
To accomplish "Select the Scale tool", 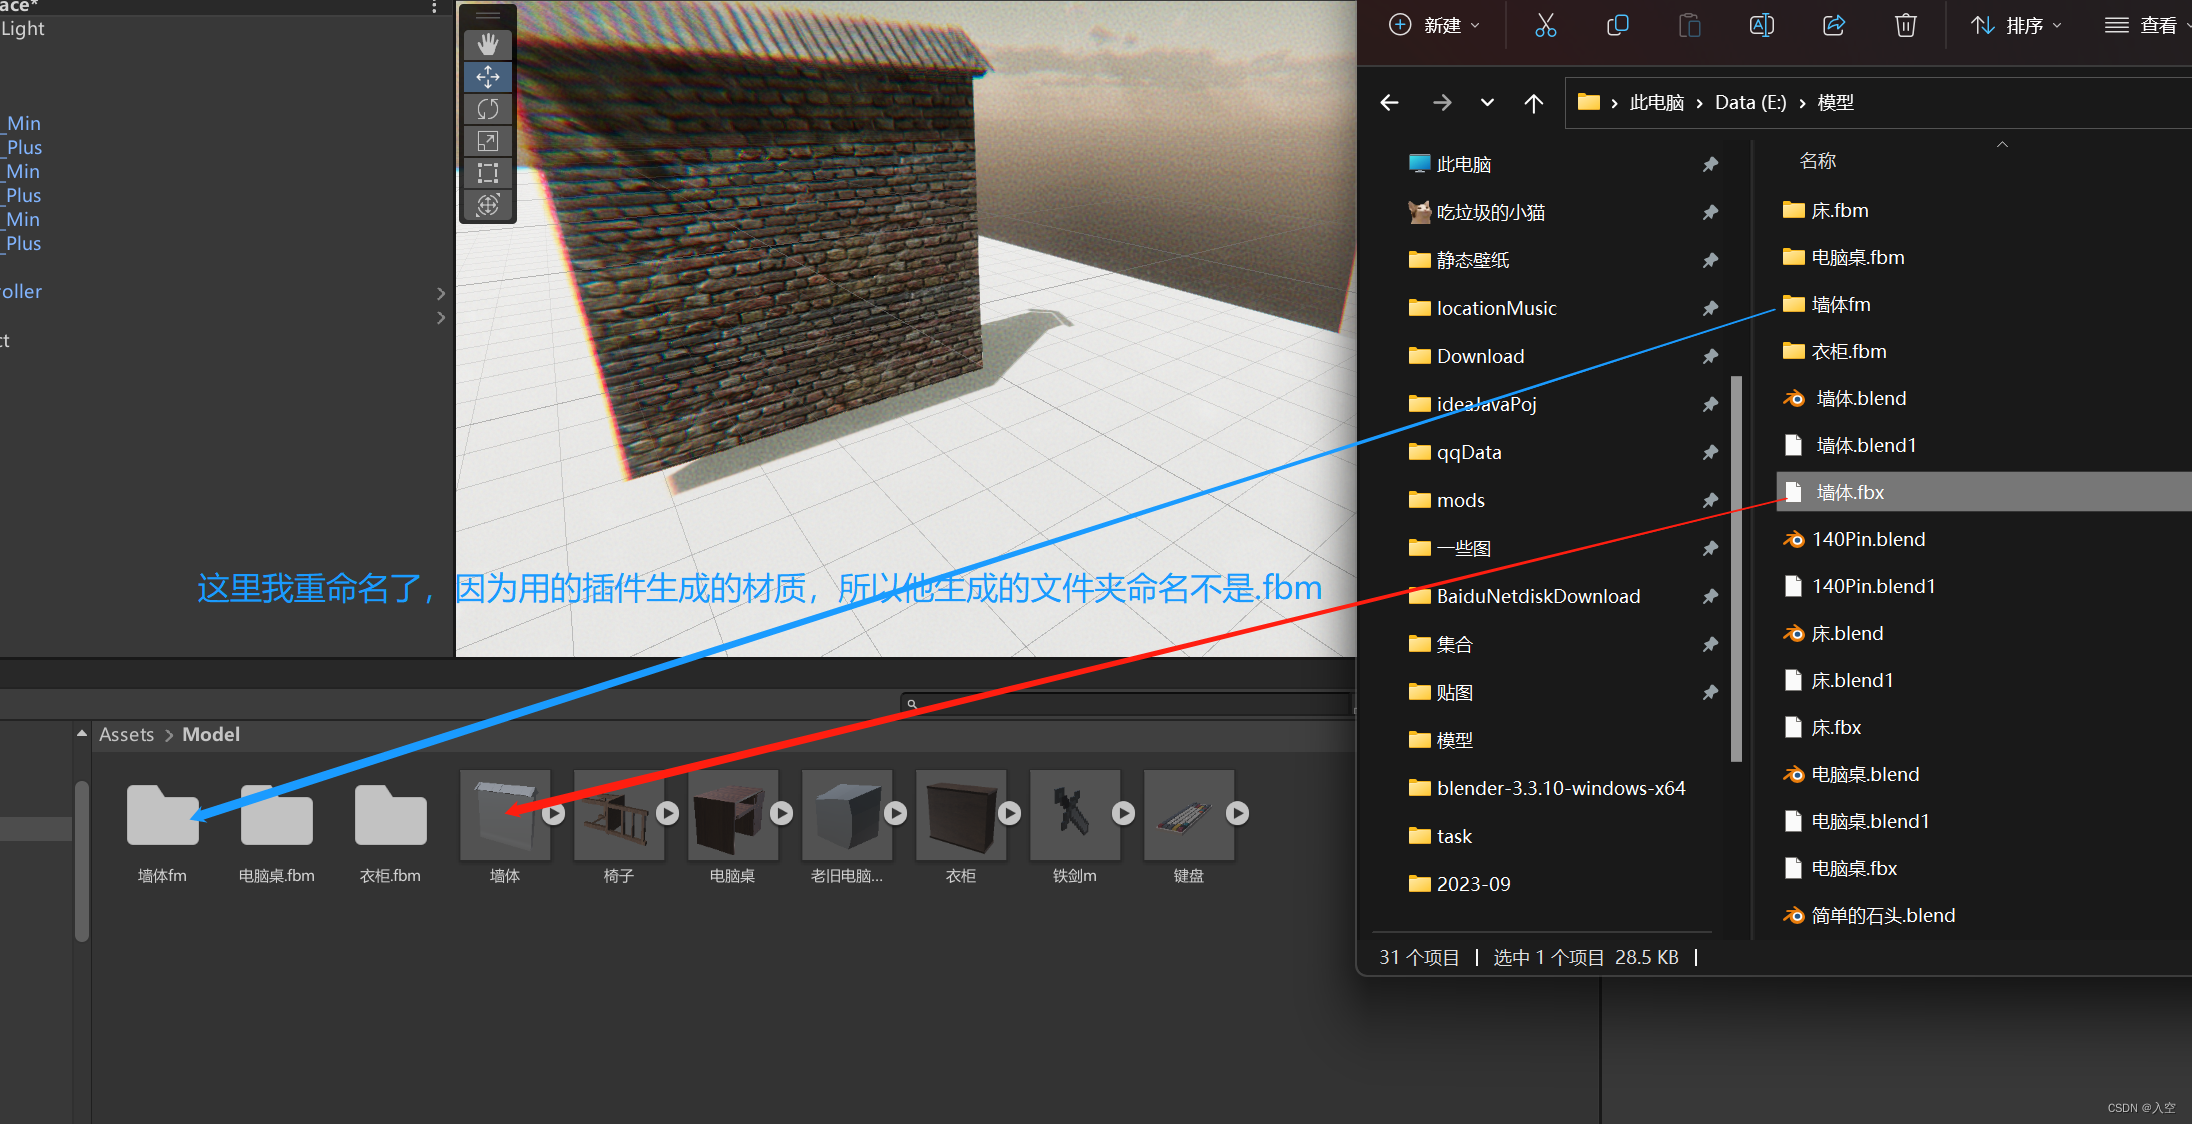I will [x=488, y=141].
